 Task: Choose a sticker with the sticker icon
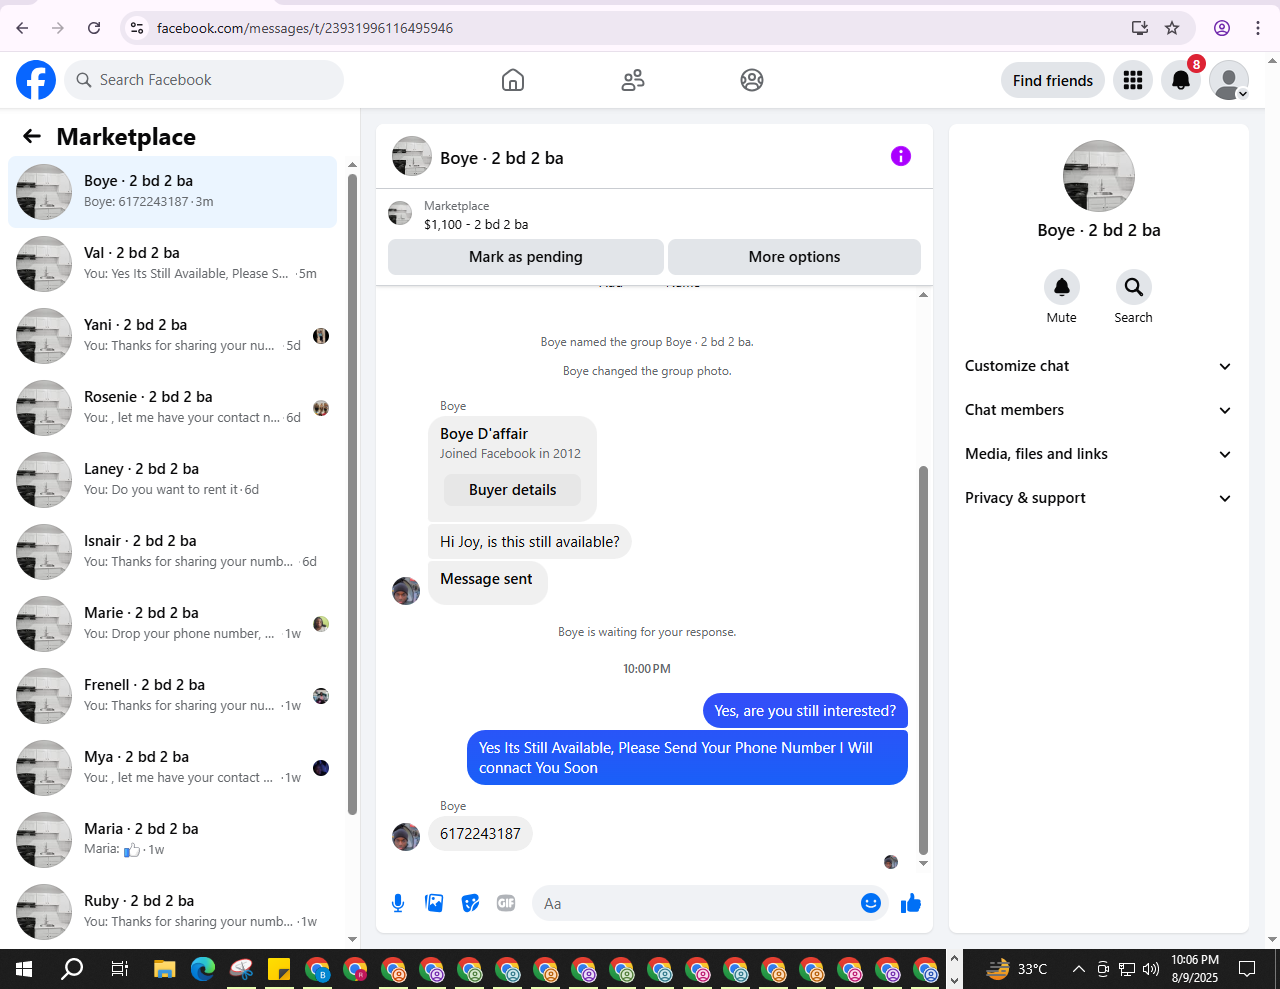(470, 904)
